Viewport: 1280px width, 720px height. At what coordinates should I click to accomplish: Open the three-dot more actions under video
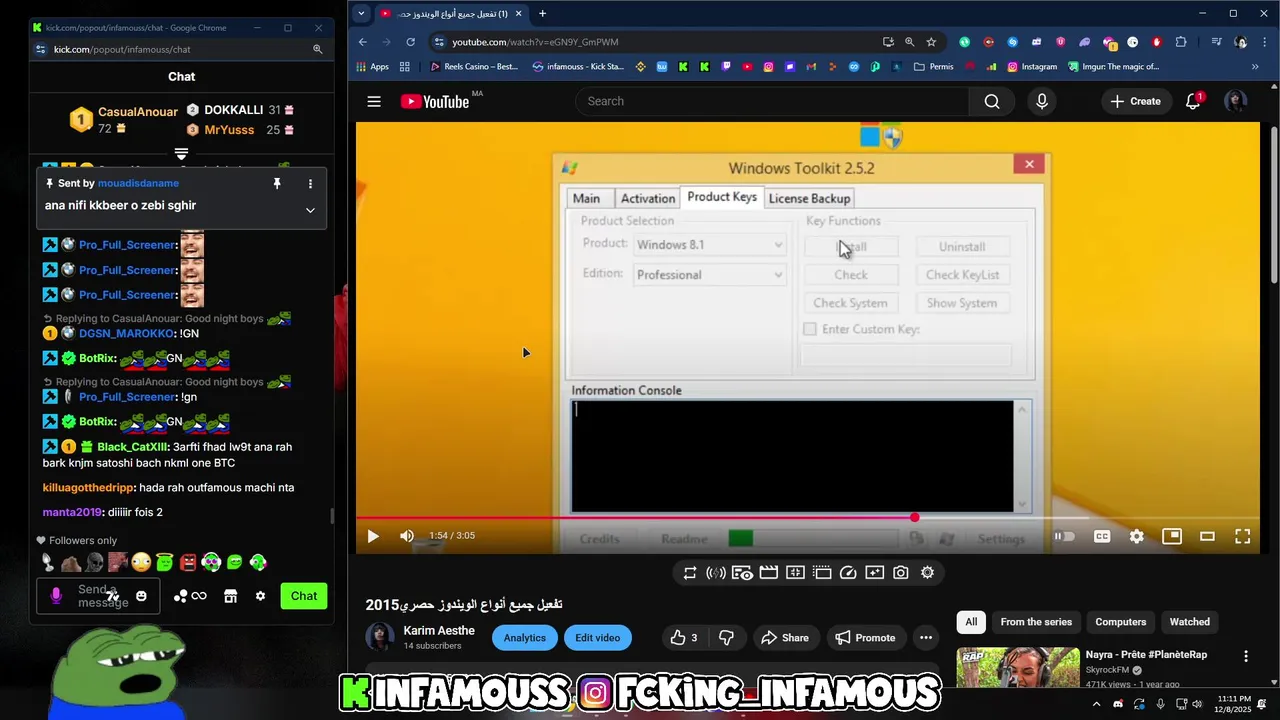click(926, 638)
